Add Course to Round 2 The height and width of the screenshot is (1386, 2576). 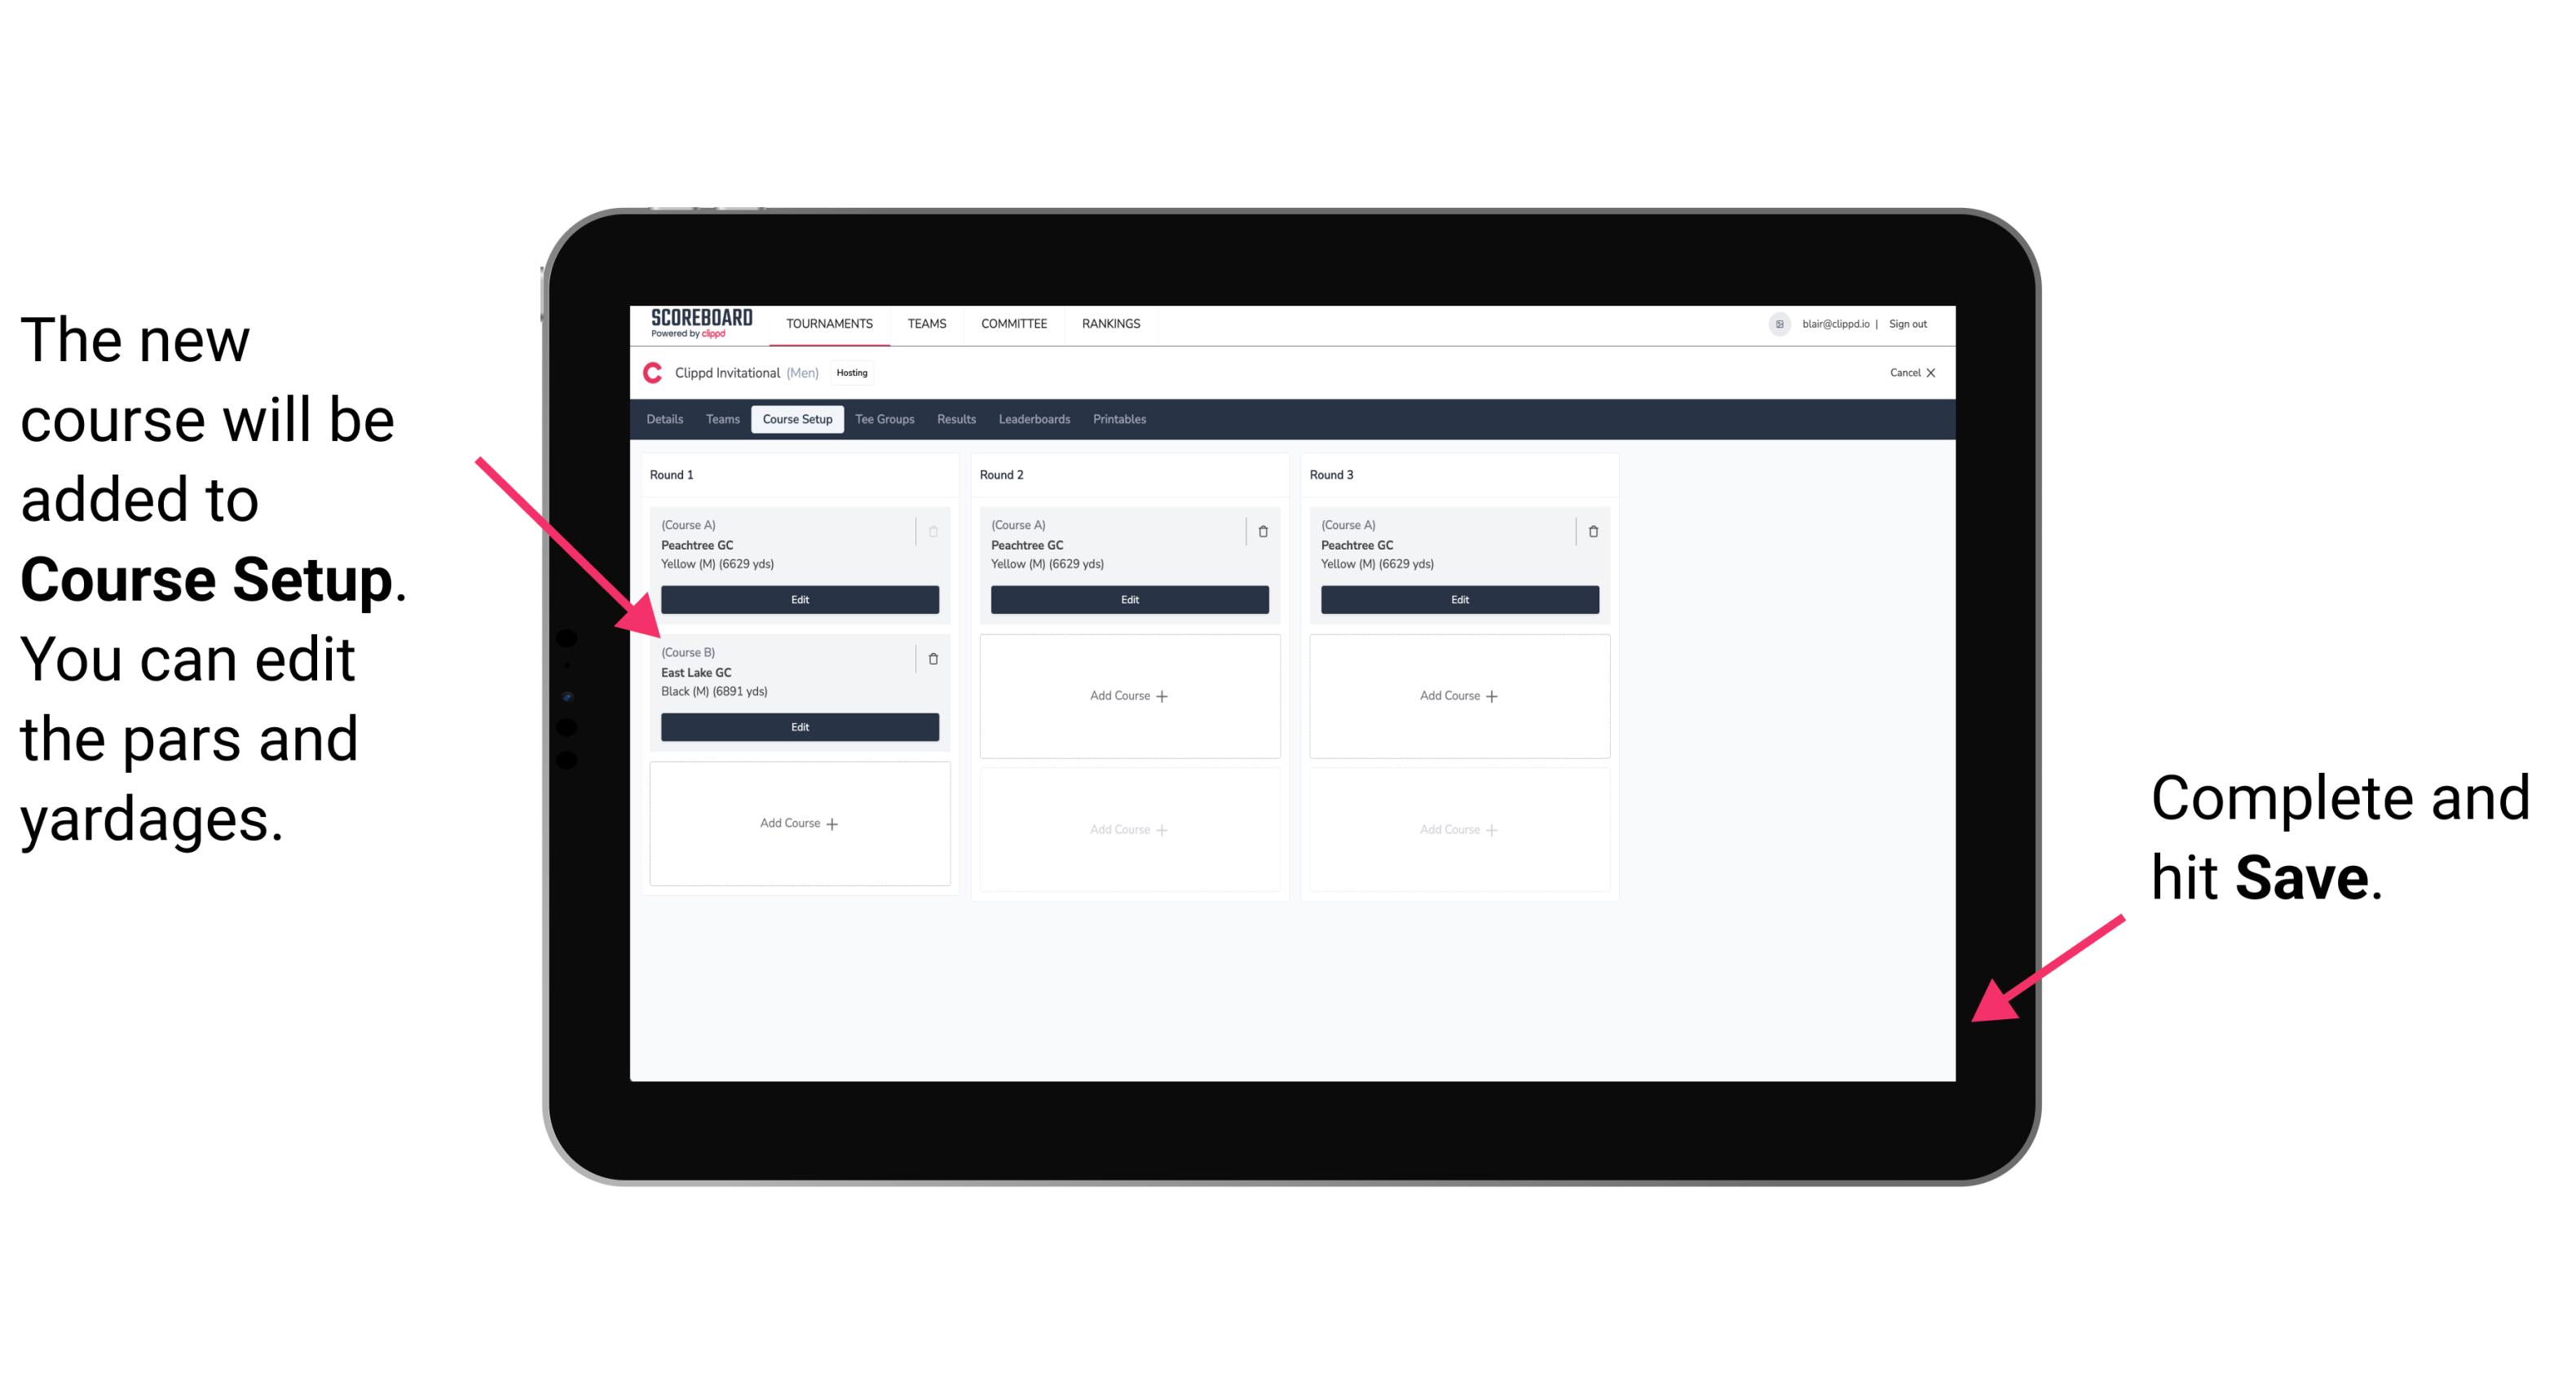click(1126, 693)
